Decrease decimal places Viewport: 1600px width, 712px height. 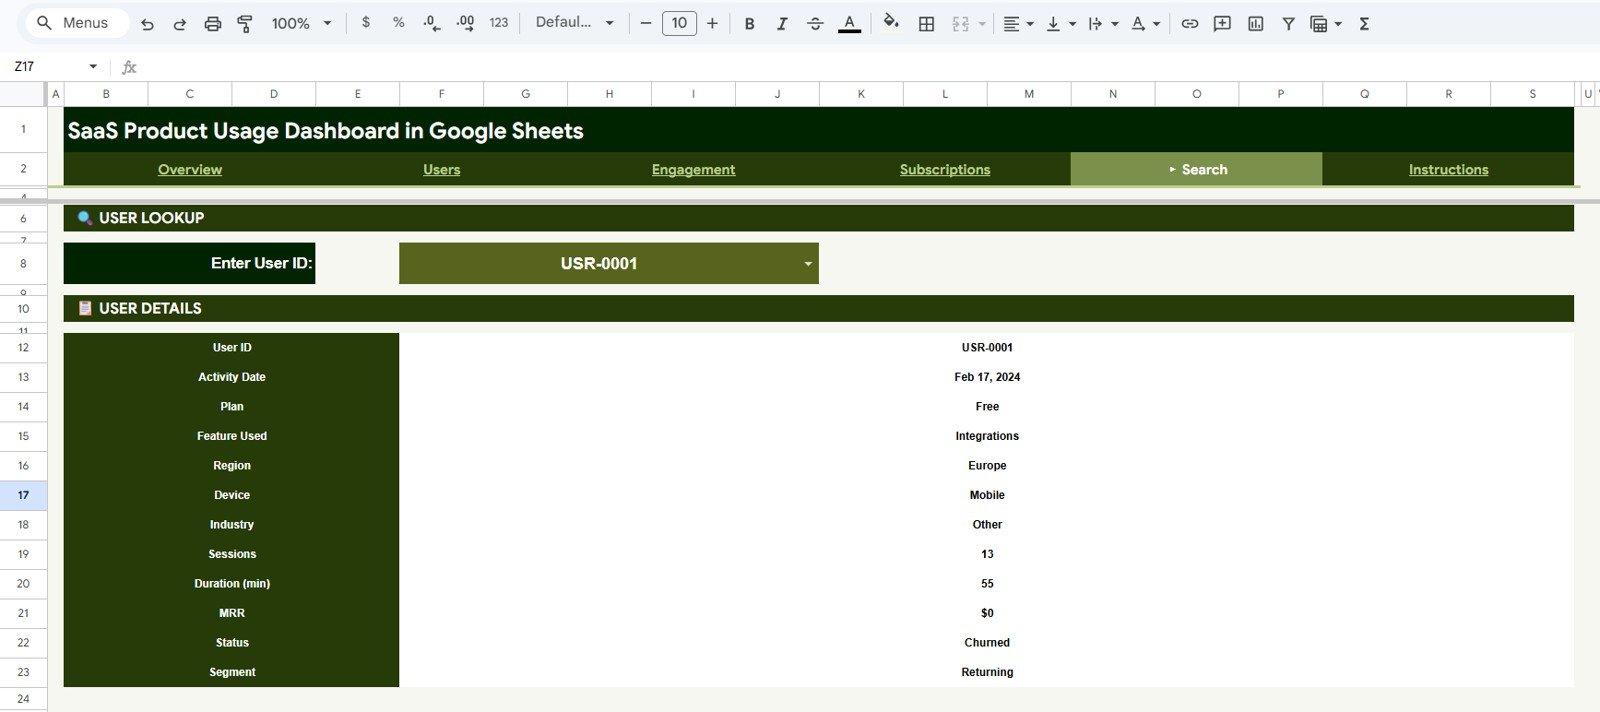click(432, 23)
